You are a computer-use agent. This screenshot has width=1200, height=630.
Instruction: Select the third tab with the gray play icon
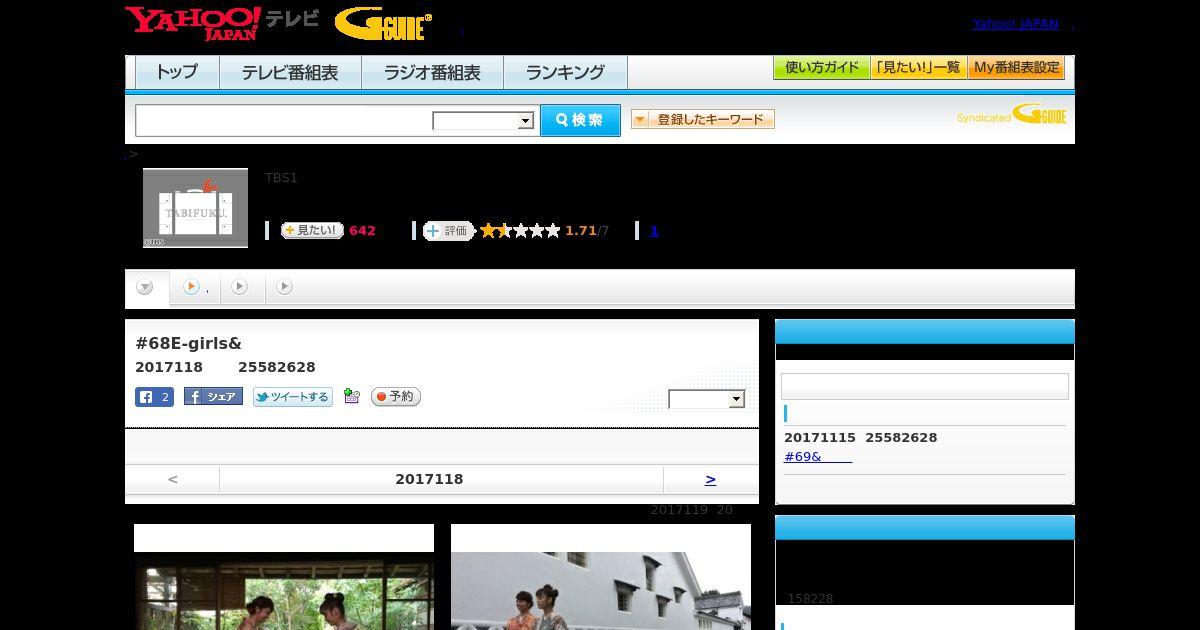pyautogui.click(x=241, y=288)
